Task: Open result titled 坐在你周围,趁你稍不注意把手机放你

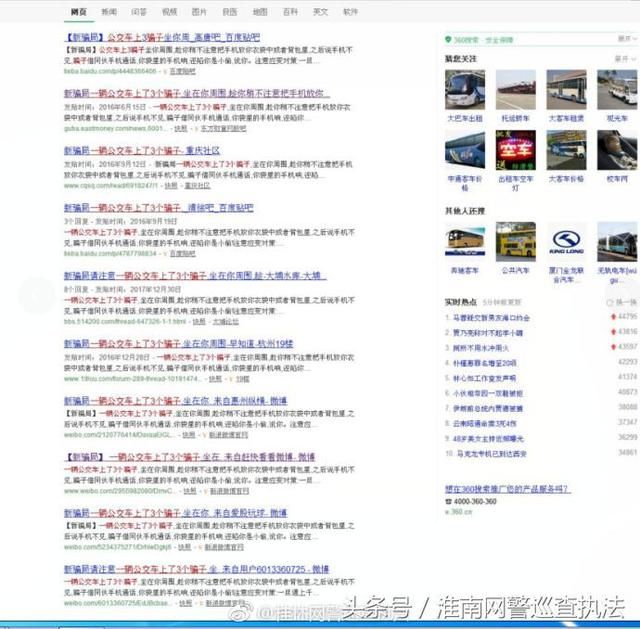Action: (x=197, y=93)
